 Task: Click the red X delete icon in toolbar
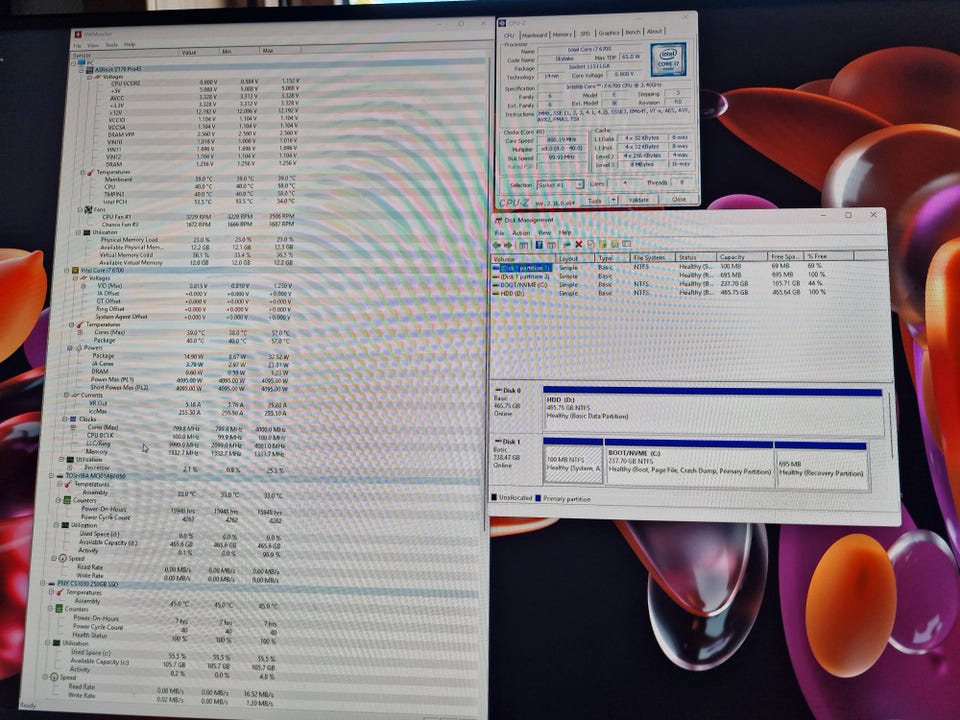pos(579,244)
